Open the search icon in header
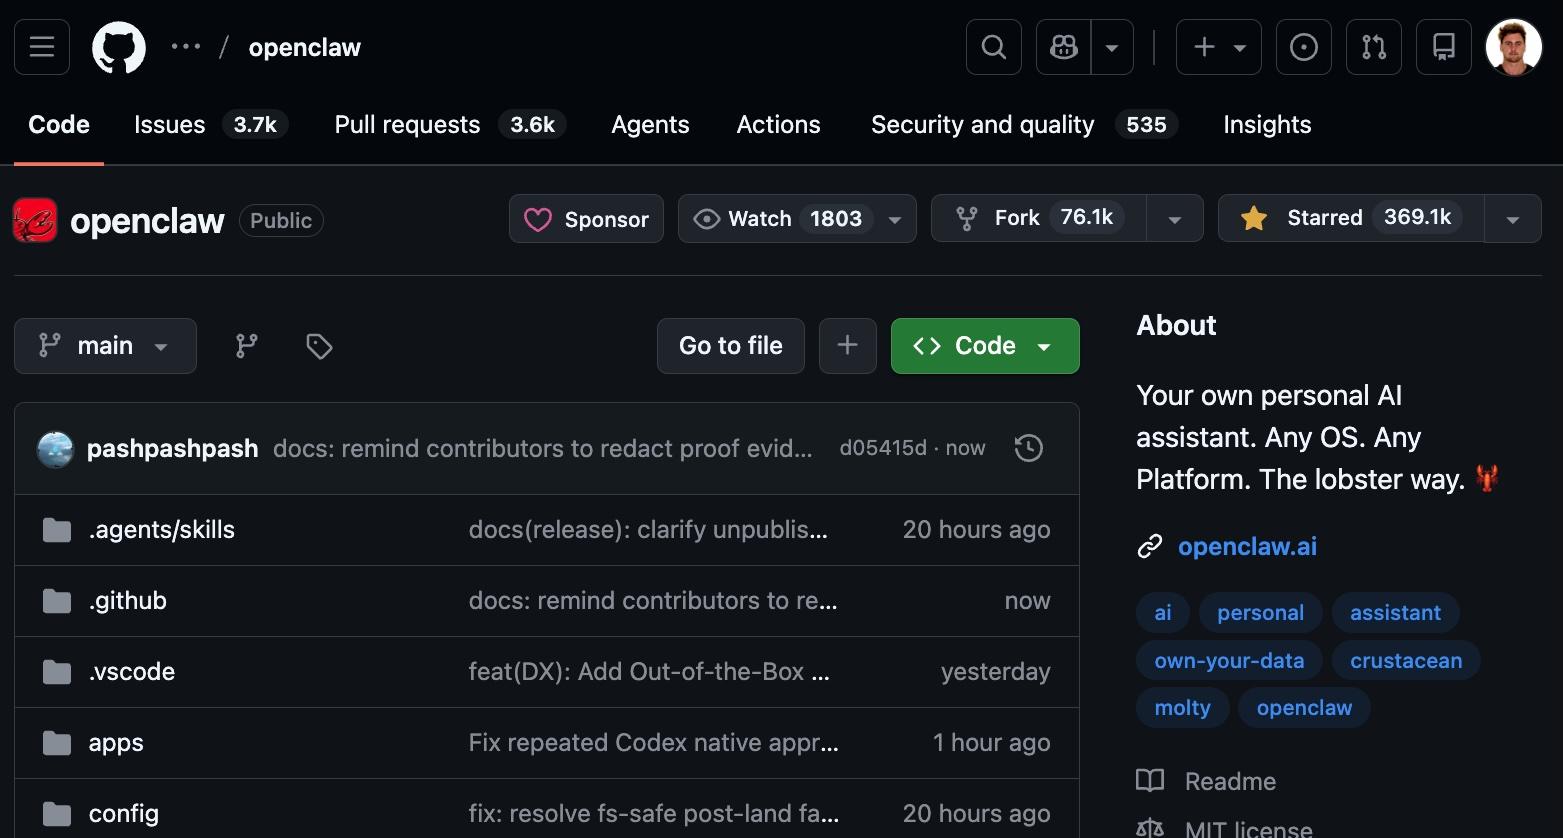 (994, 47)
